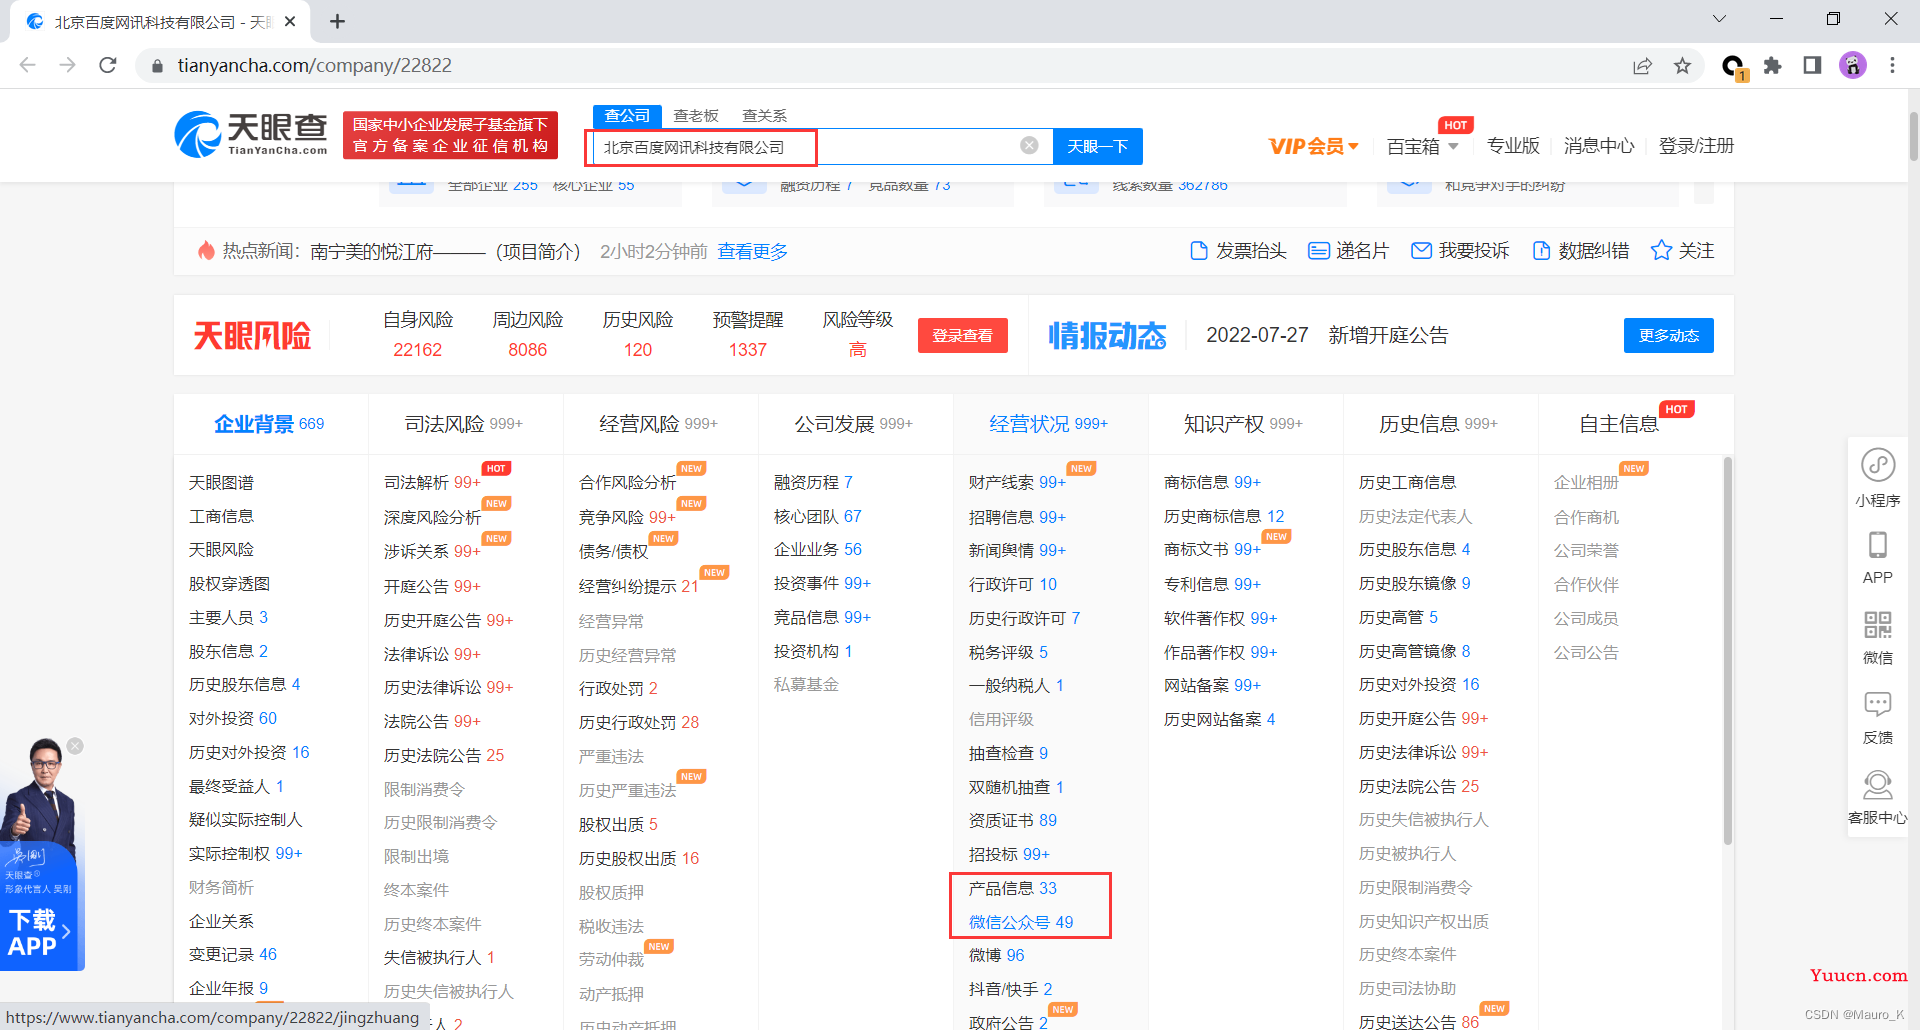1920x1030 pixels.
Task: Open the 历史信息 category tab
Action: point(1438,424)
